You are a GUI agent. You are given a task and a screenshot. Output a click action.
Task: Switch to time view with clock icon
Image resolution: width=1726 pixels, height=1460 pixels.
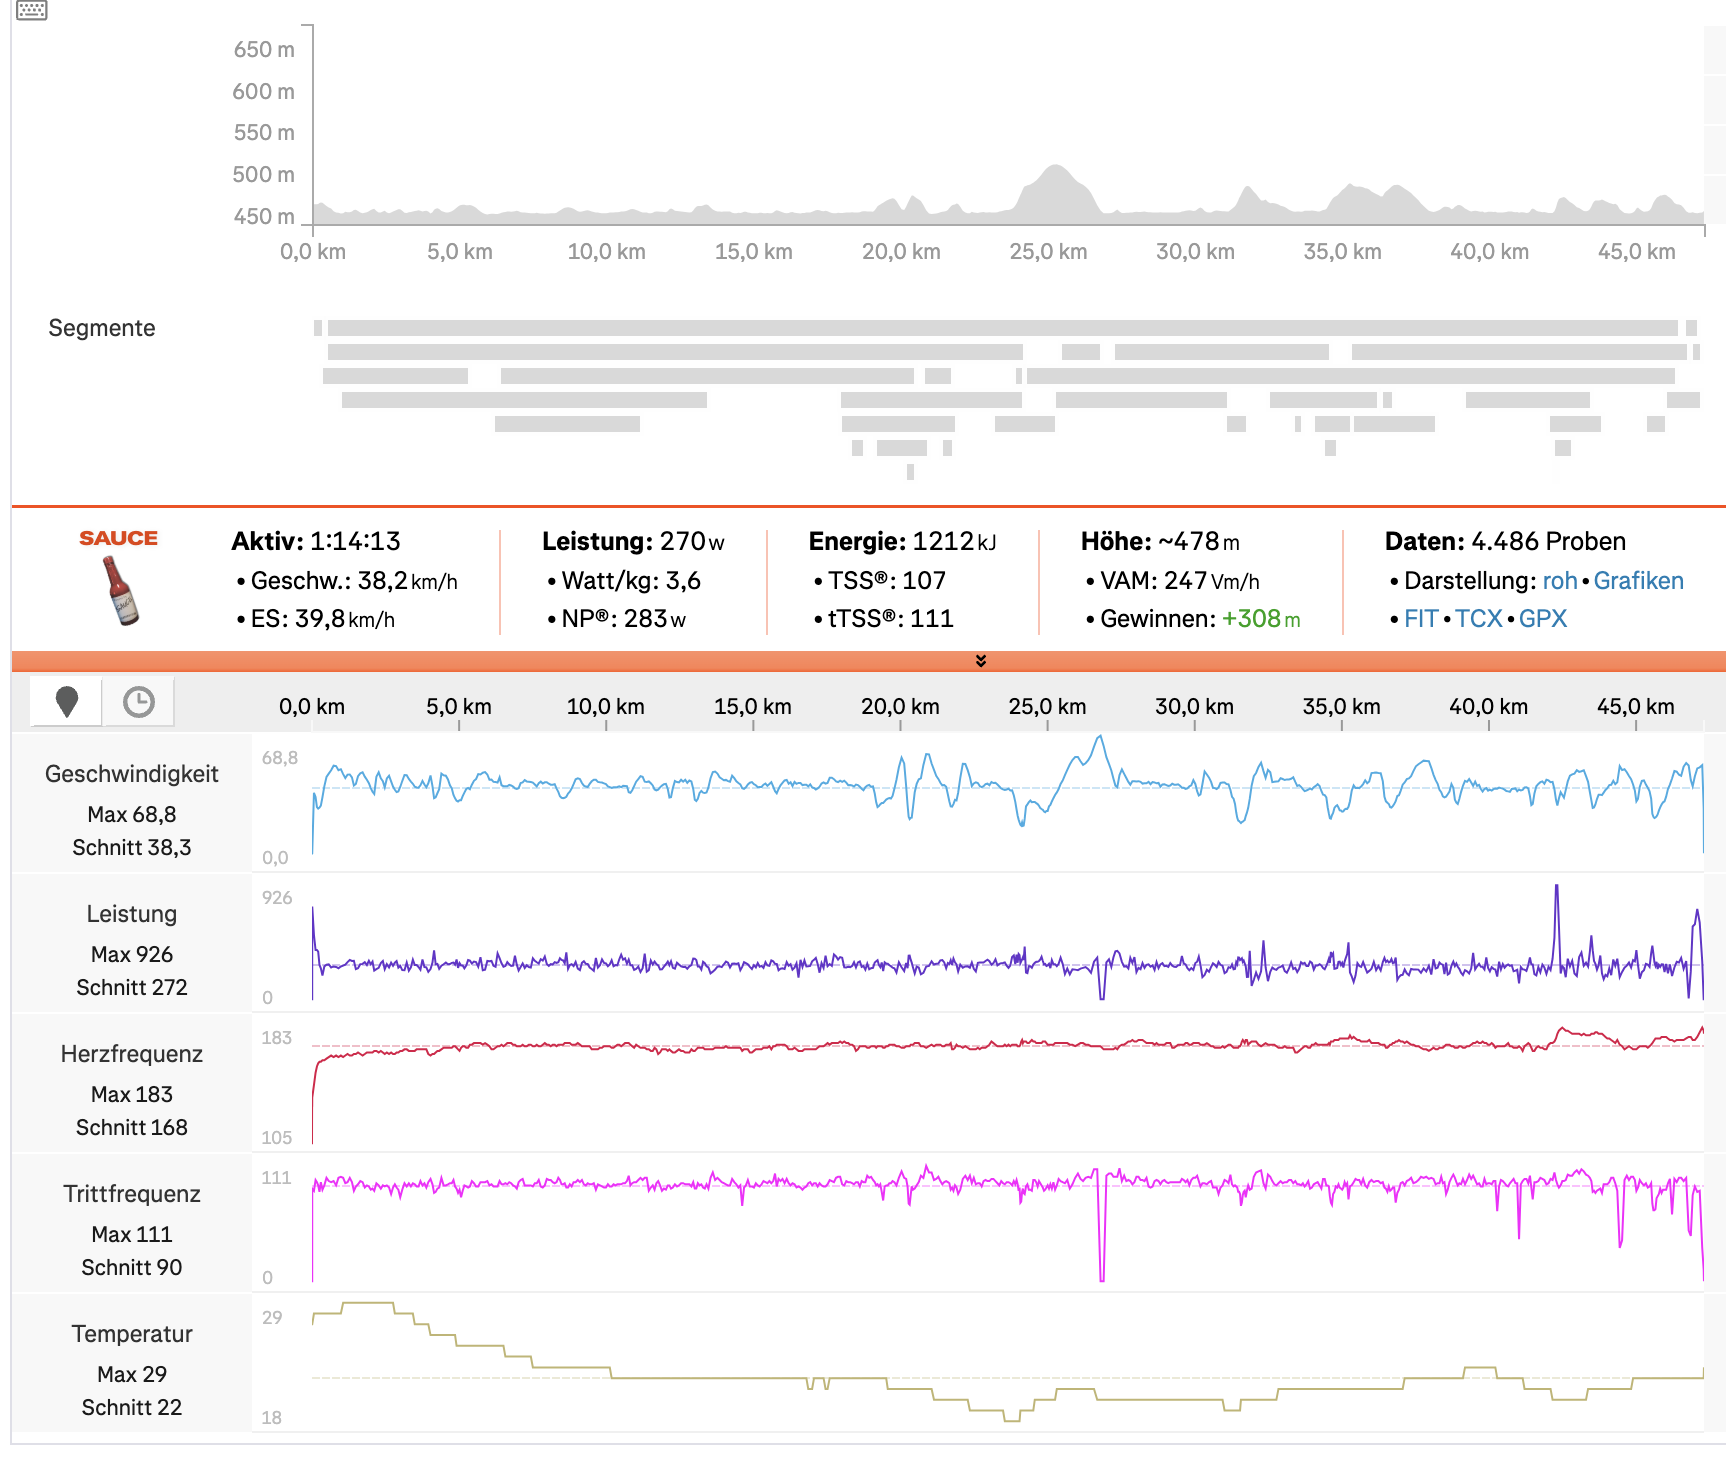pos(139,702)
